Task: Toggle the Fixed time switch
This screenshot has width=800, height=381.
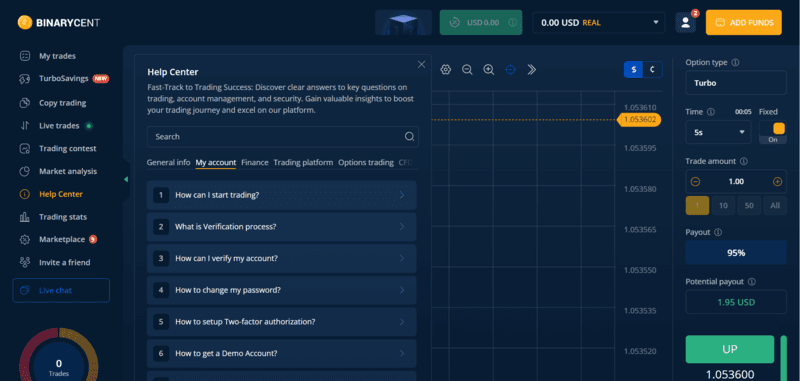Action: point(773,132)
